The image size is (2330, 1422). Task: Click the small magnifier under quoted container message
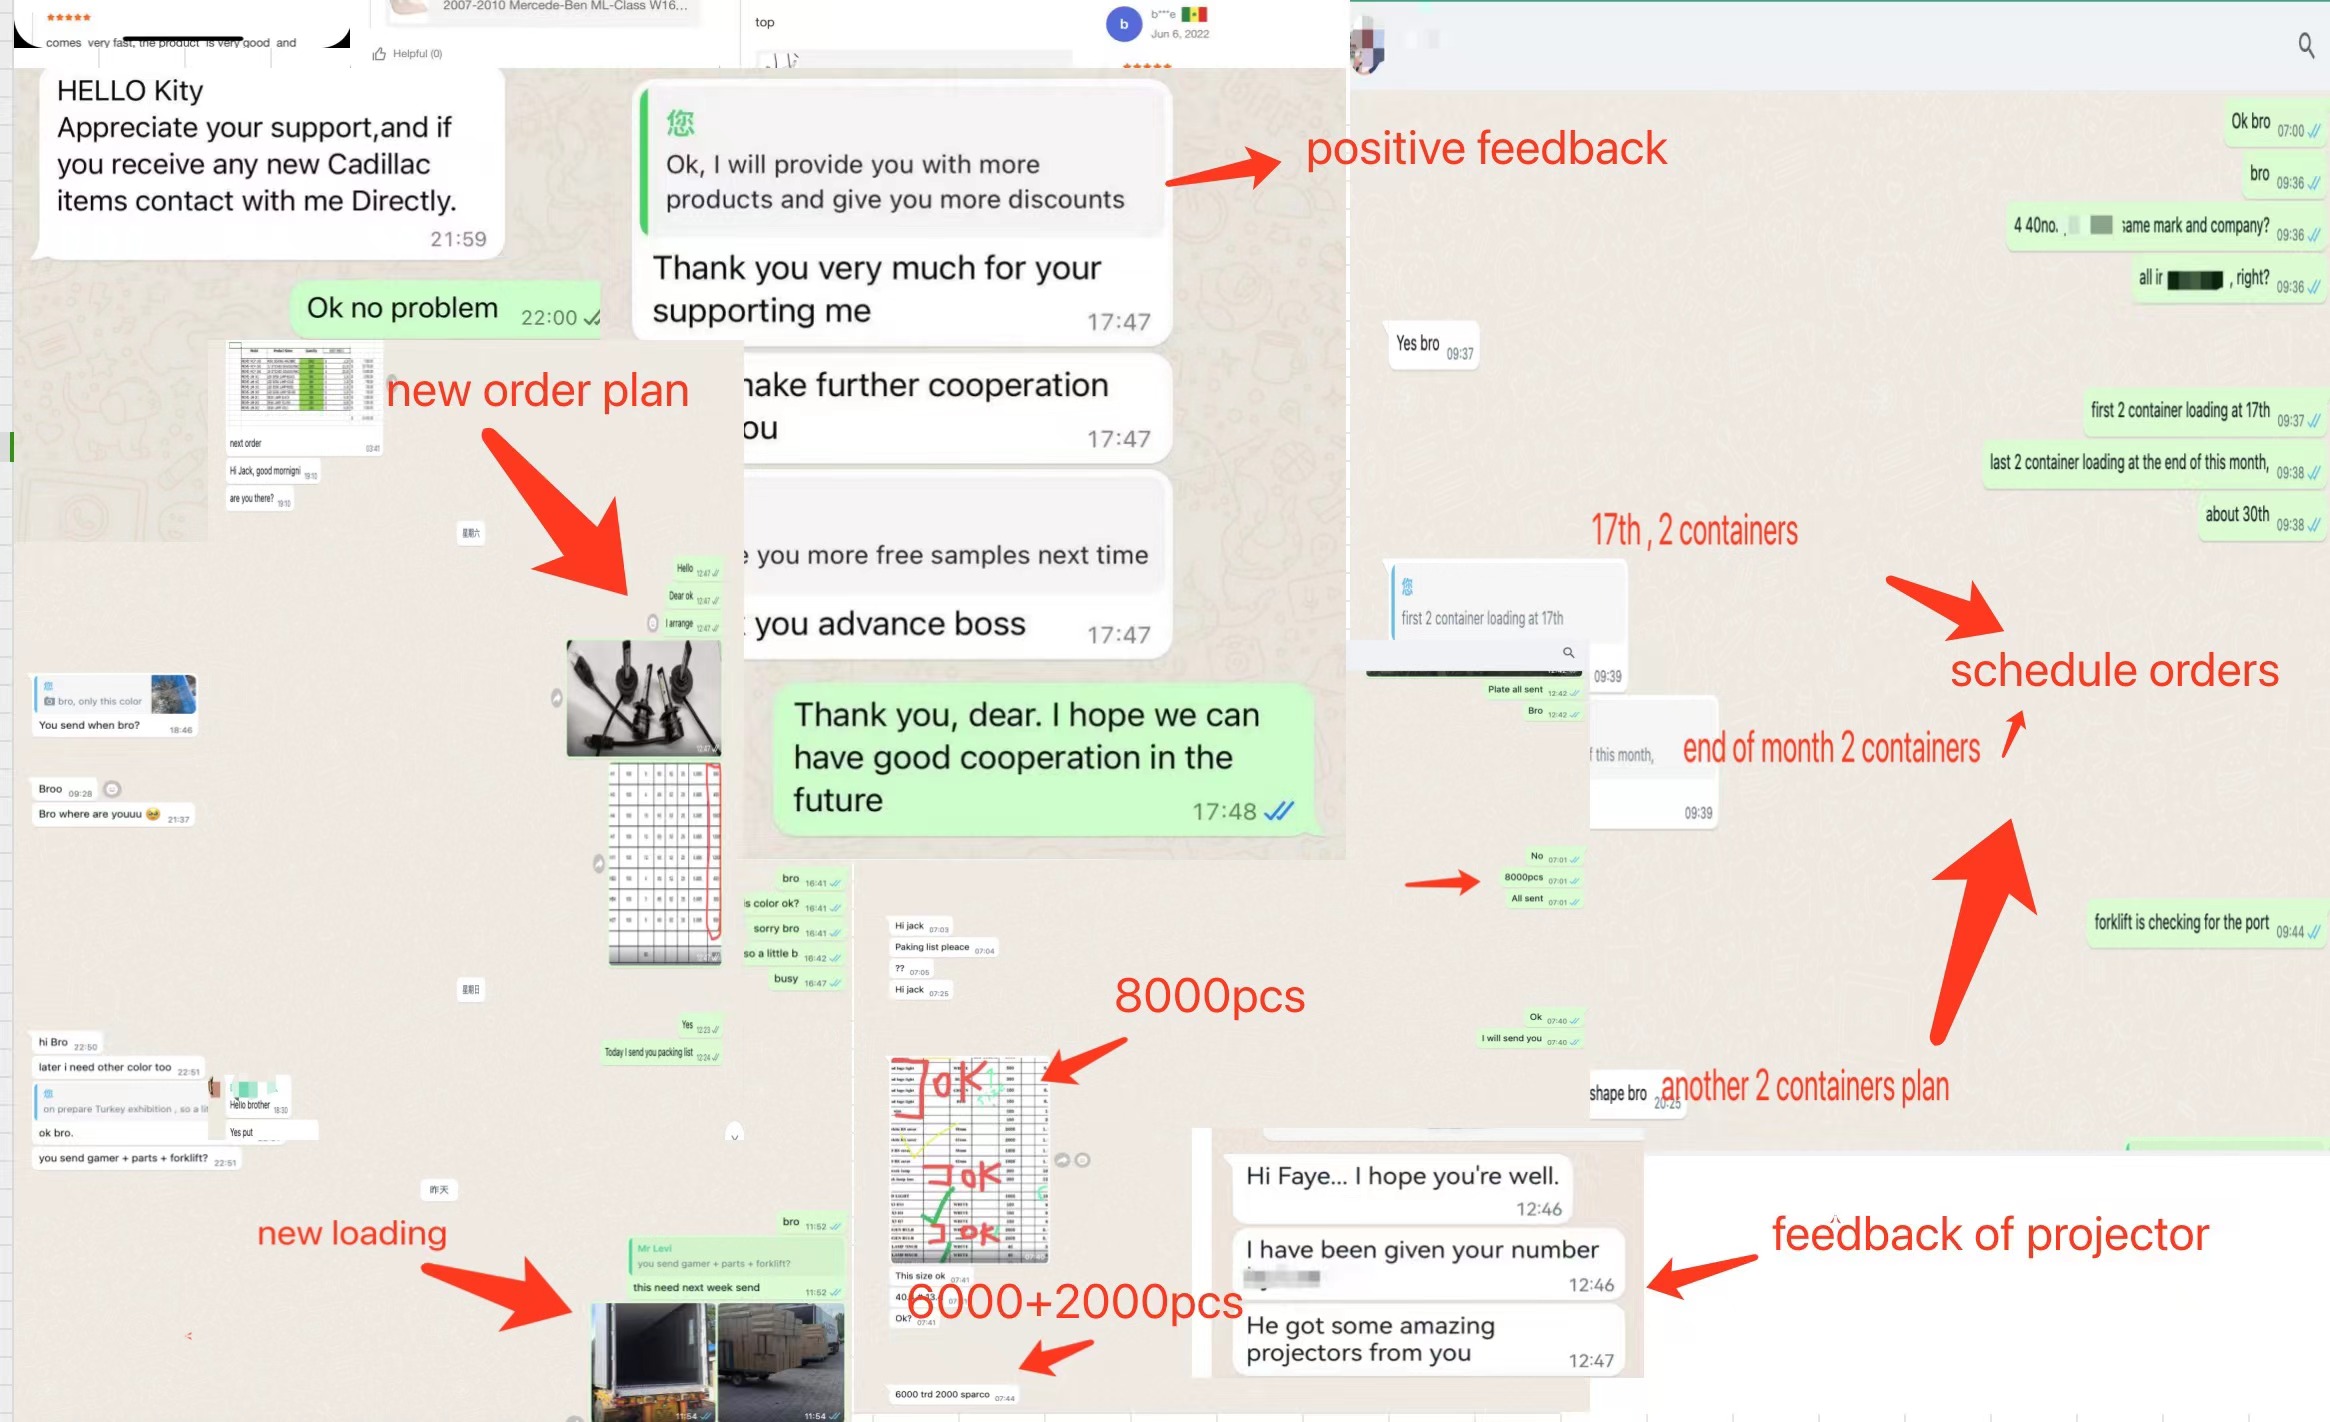pyautogui.click(x=1568, y=653)
